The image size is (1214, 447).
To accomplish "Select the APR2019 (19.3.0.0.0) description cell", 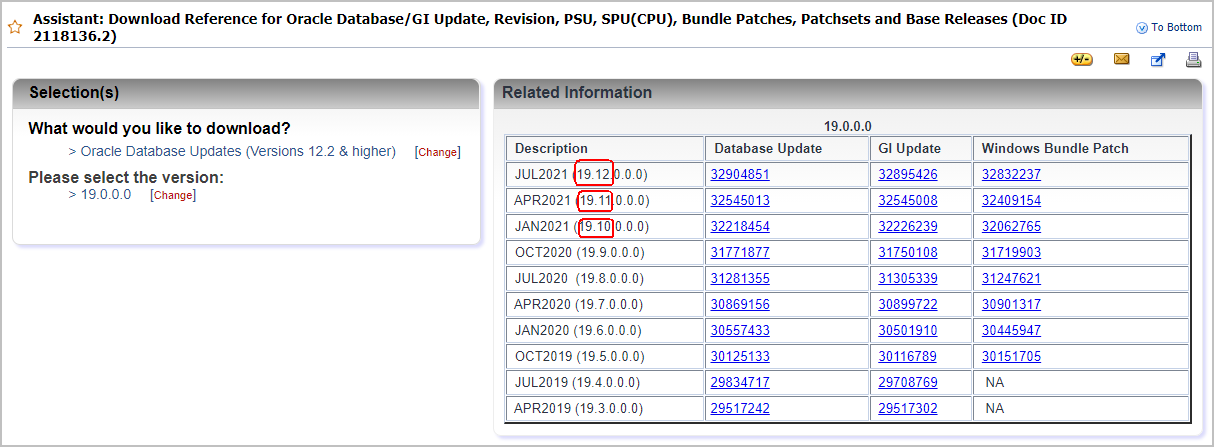I will 605,408.
